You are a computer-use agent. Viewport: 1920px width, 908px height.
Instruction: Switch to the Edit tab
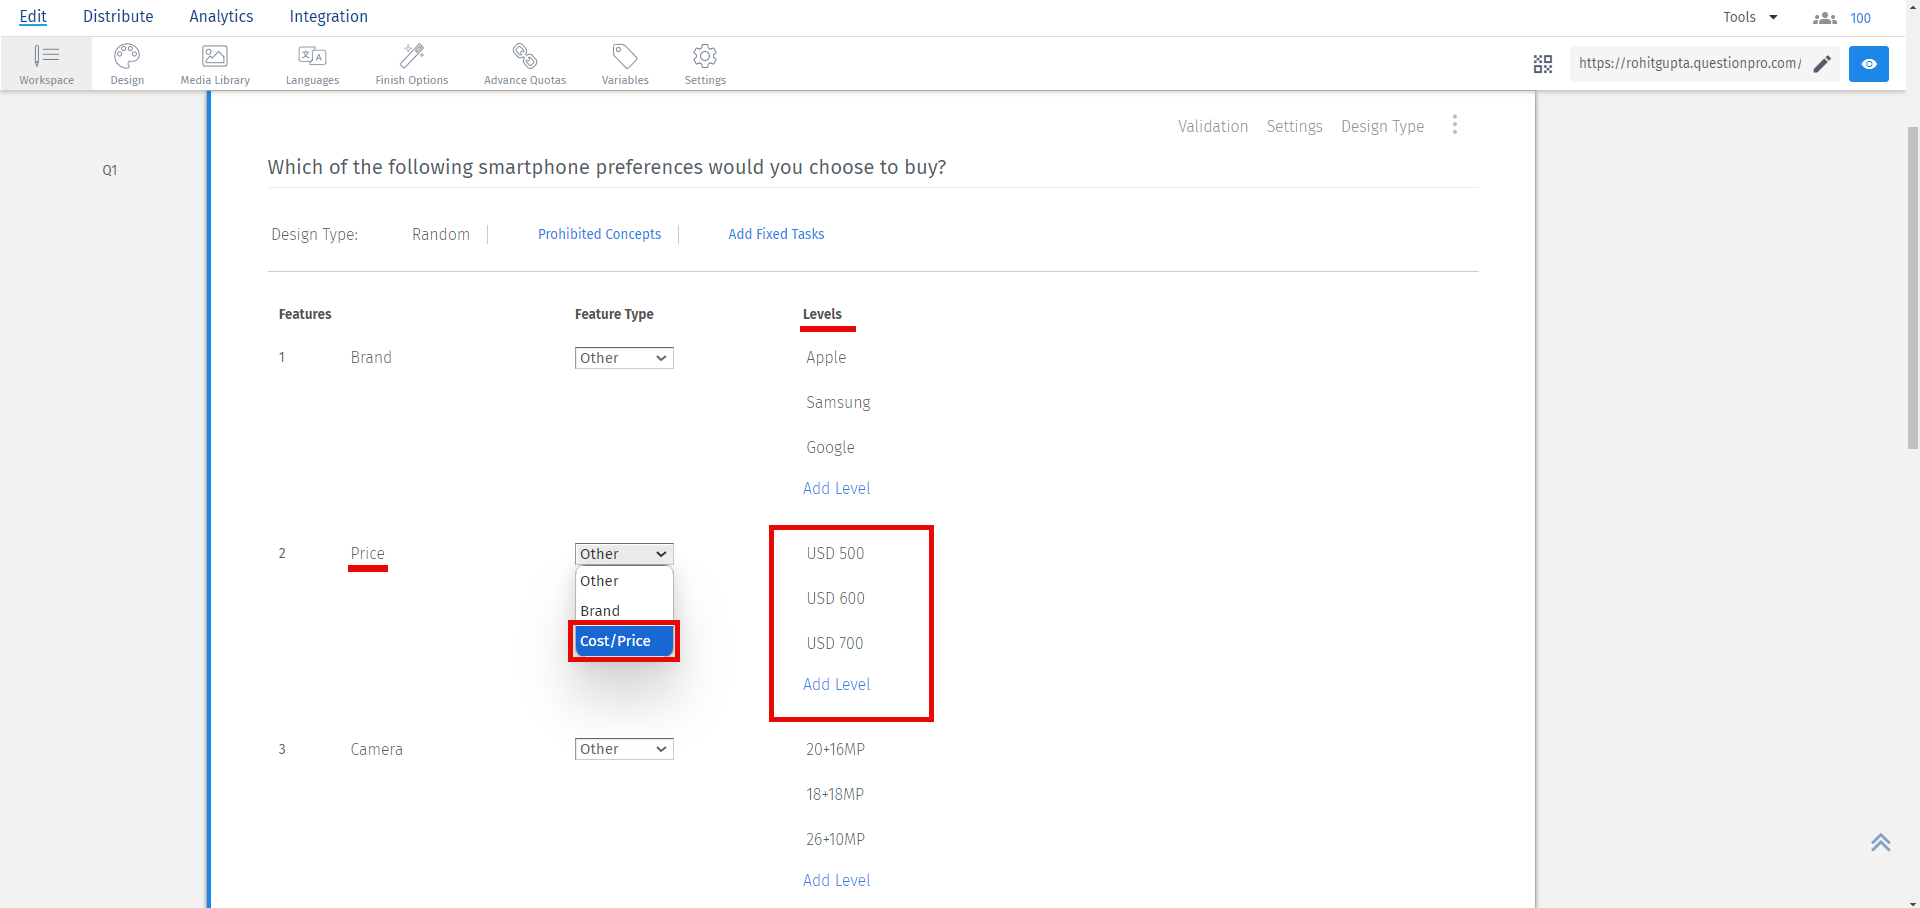click(x=33, y=16)
